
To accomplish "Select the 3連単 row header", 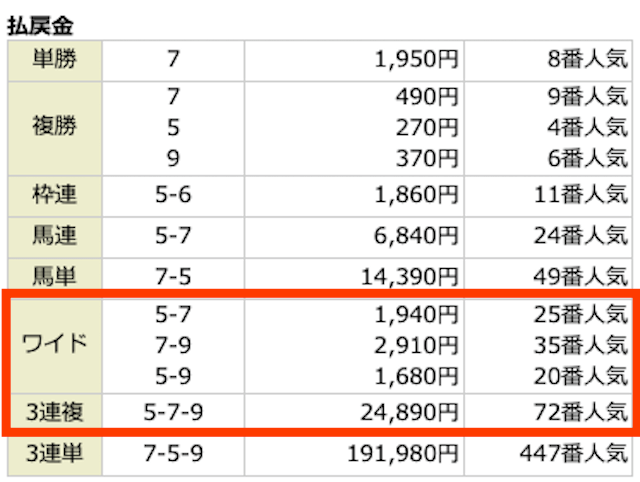I will (x=55, y=455).
